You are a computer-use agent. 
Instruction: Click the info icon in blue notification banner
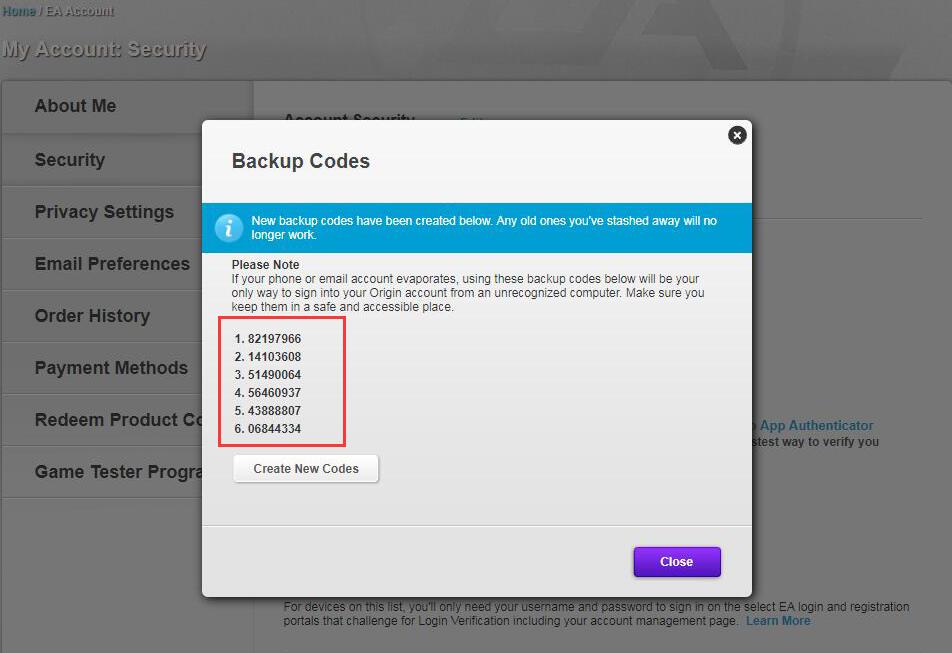click(228, 228)
